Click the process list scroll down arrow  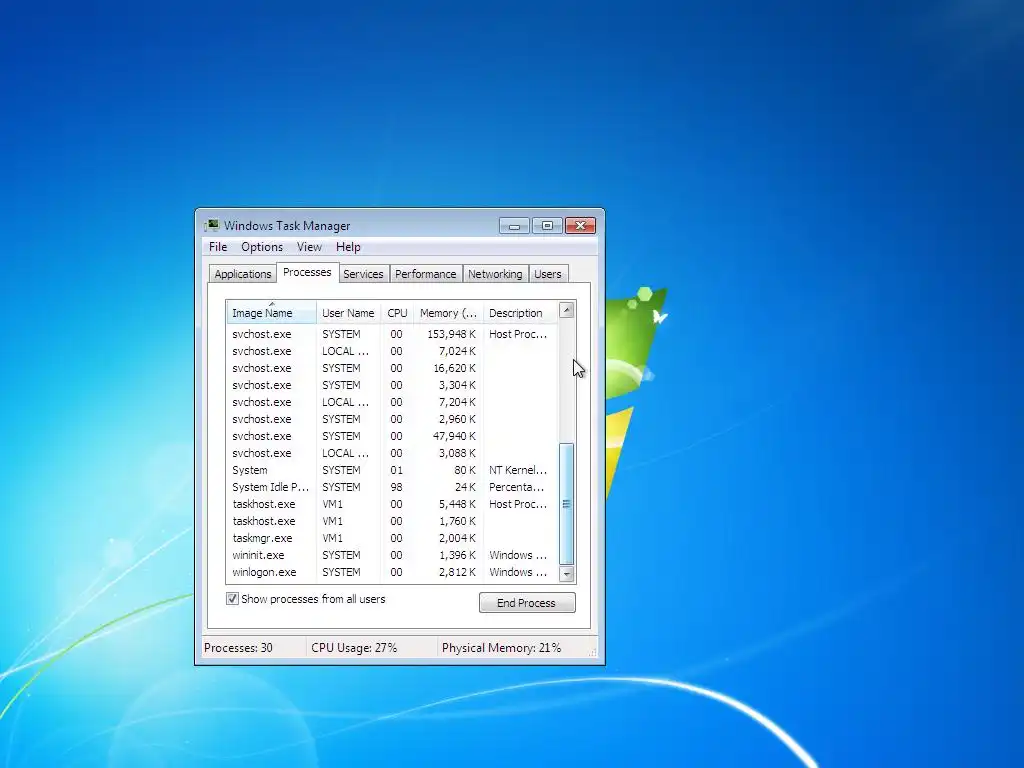[x=567, y=574]
